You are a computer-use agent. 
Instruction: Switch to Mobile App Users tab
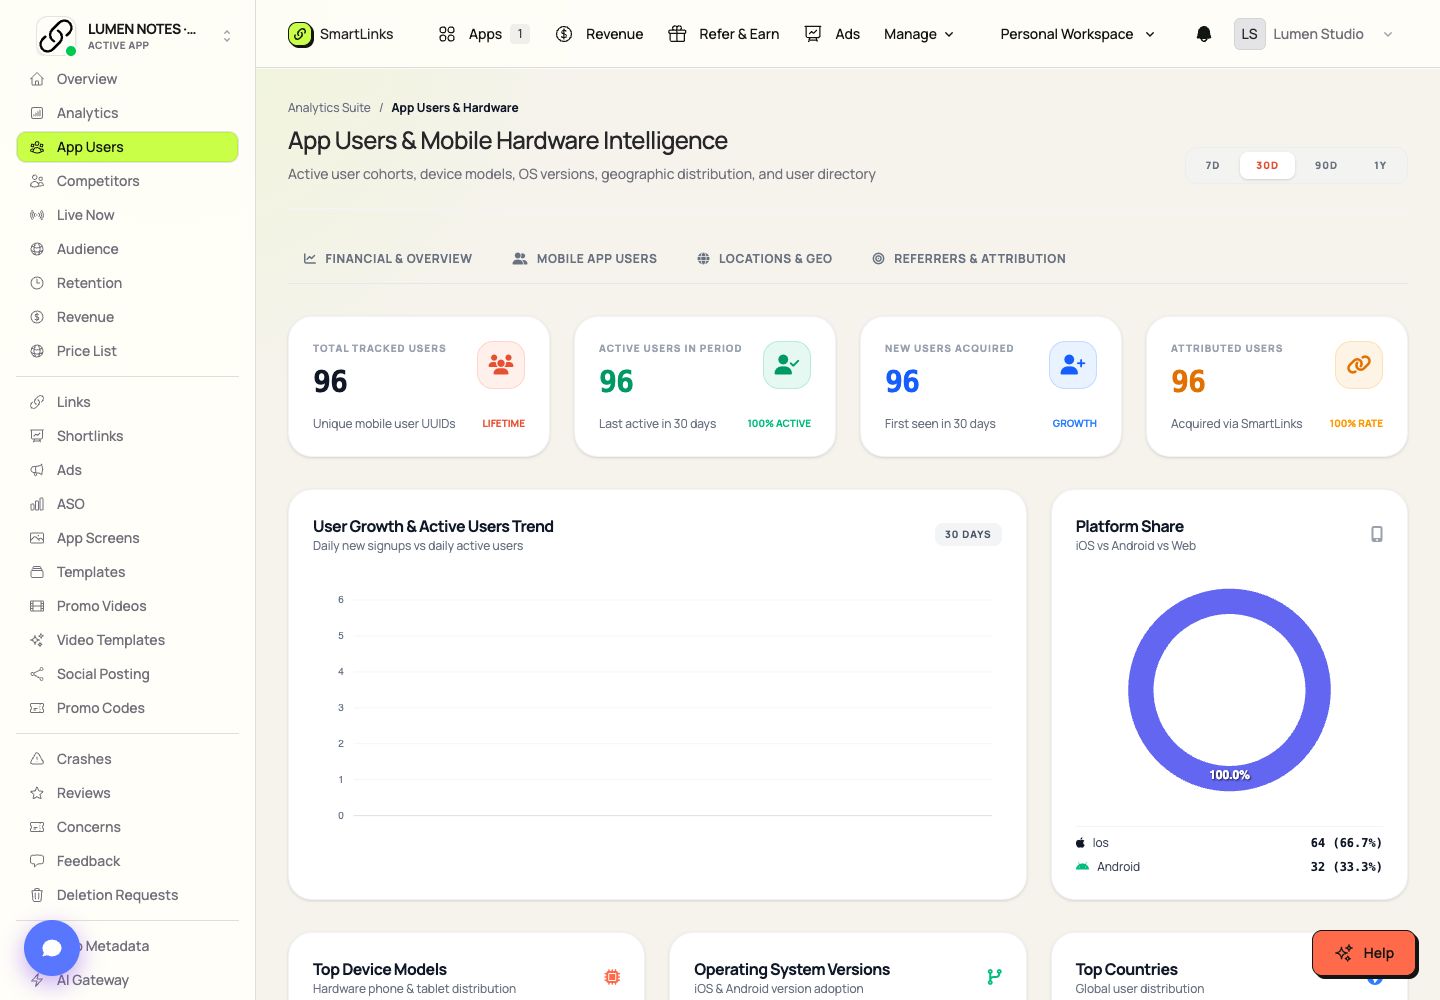(585, 258)
